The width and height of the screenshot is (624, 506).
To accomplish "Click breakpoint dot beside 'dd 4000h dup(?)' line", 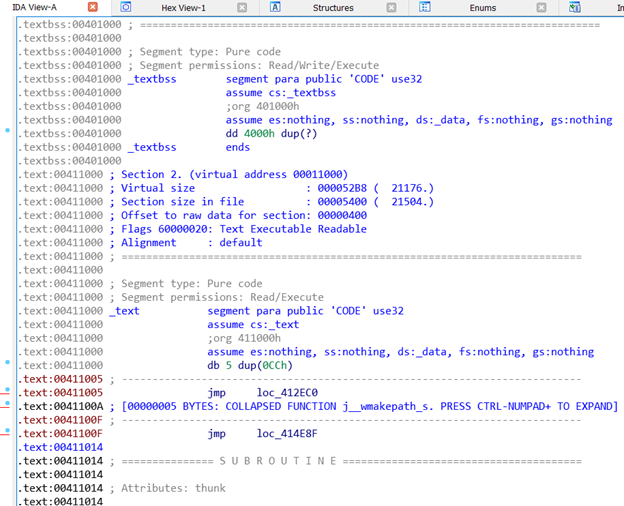I will click(8, 130).
